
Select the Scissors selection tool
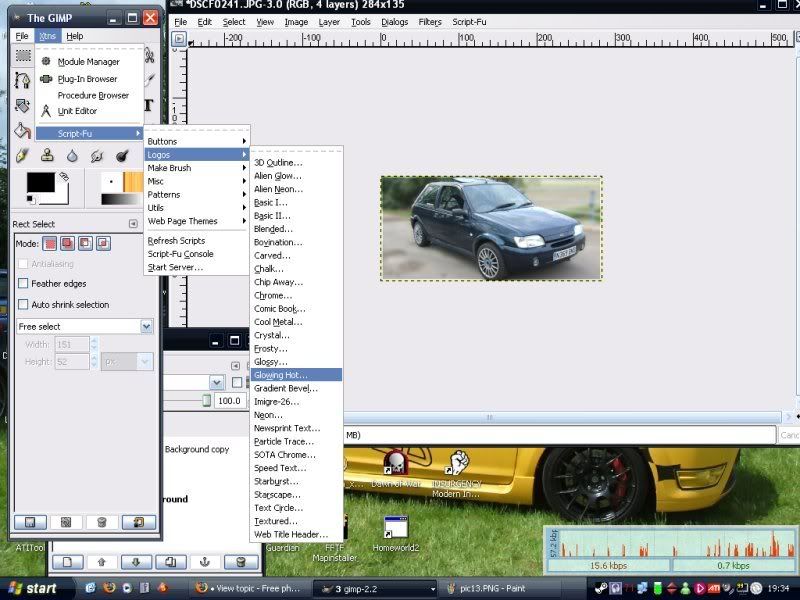(149, 56)
